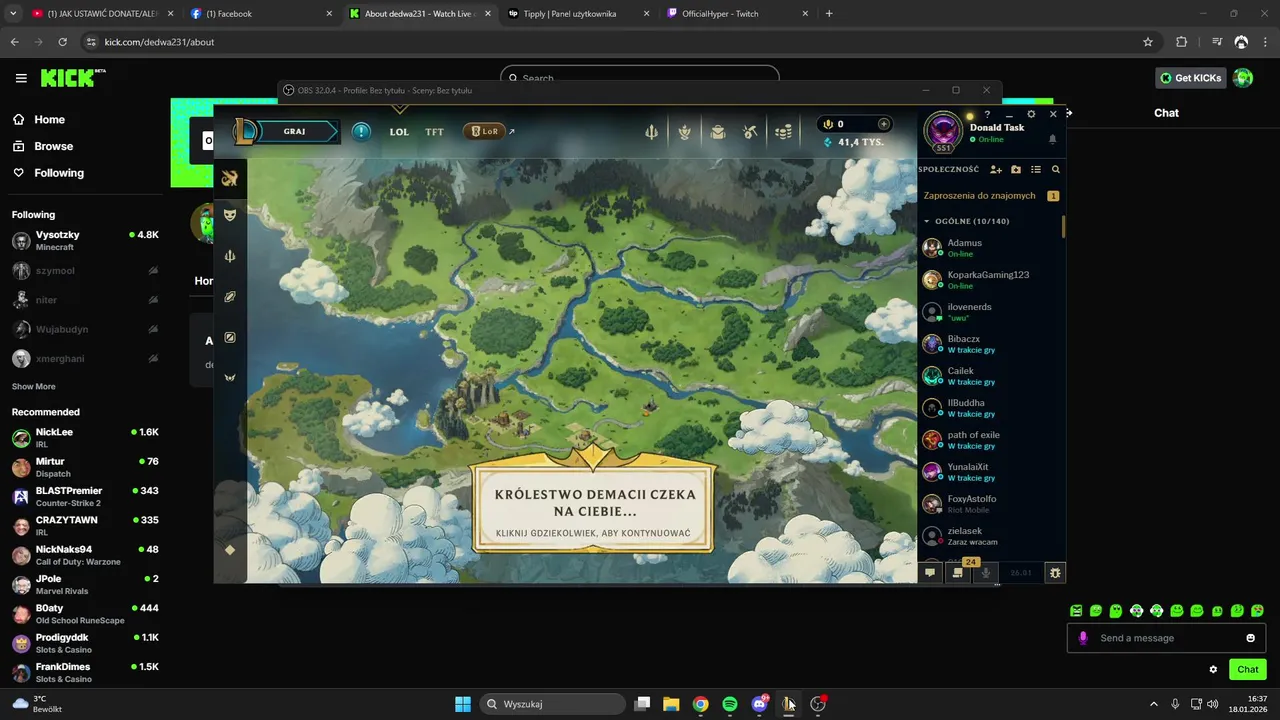
Task: Search friends with the magnifier icon
Action: 1055,170
